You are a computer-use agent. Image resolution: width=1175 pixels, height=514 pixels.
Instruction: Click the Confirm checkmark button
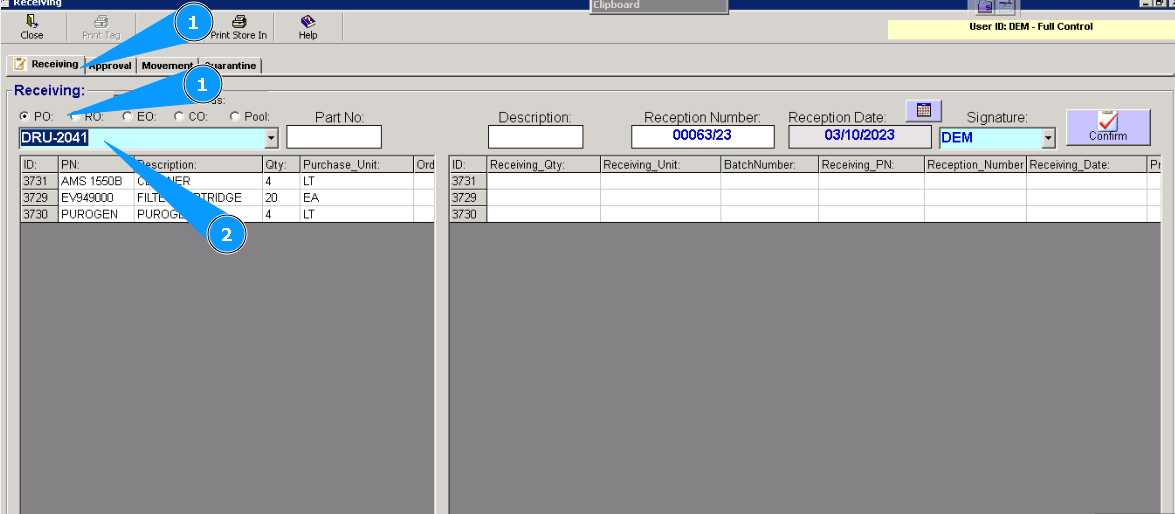(1108, 127)
